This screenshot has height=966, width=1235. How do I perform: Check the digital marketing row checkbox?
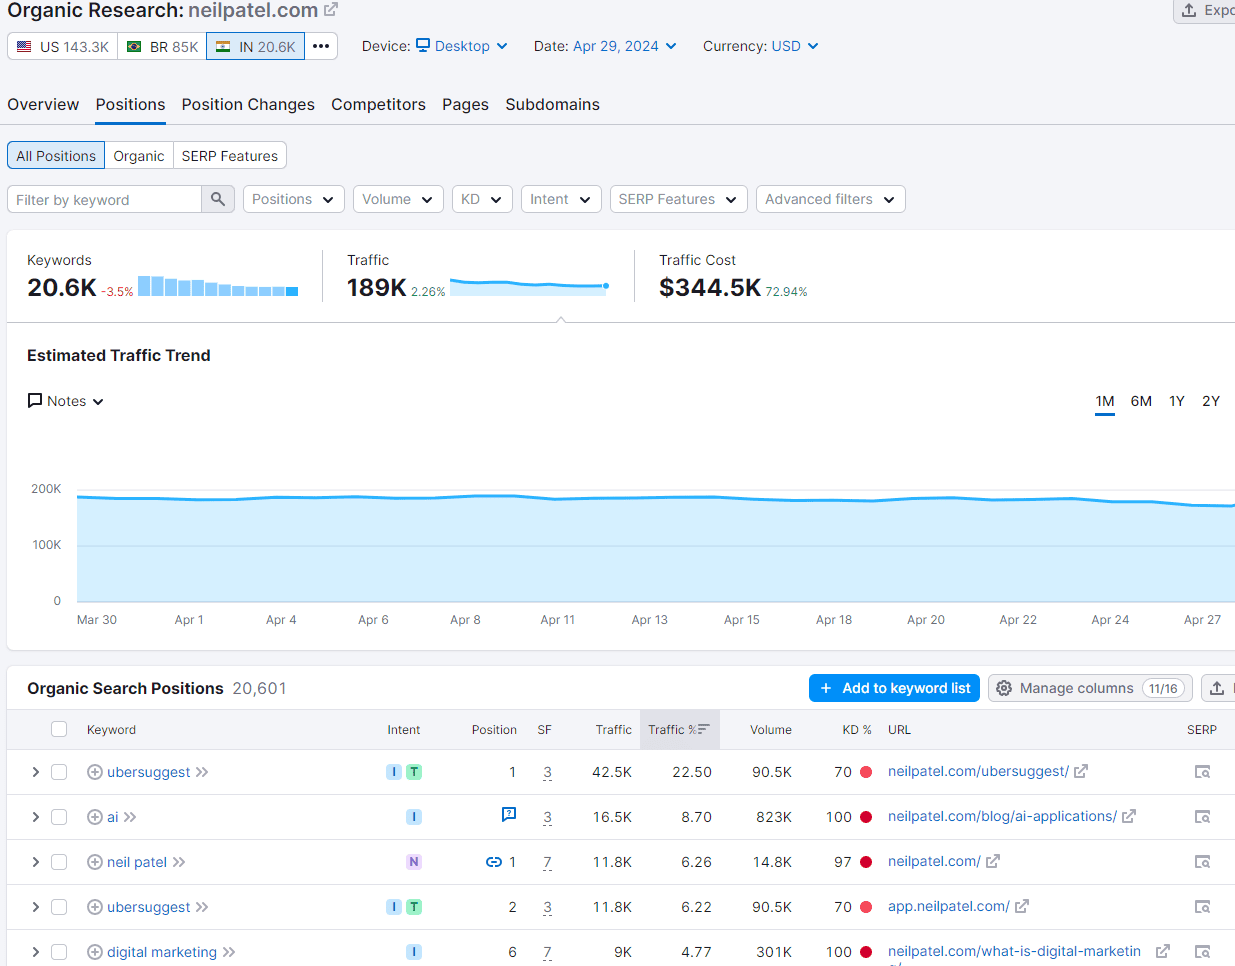click(58, 952)
